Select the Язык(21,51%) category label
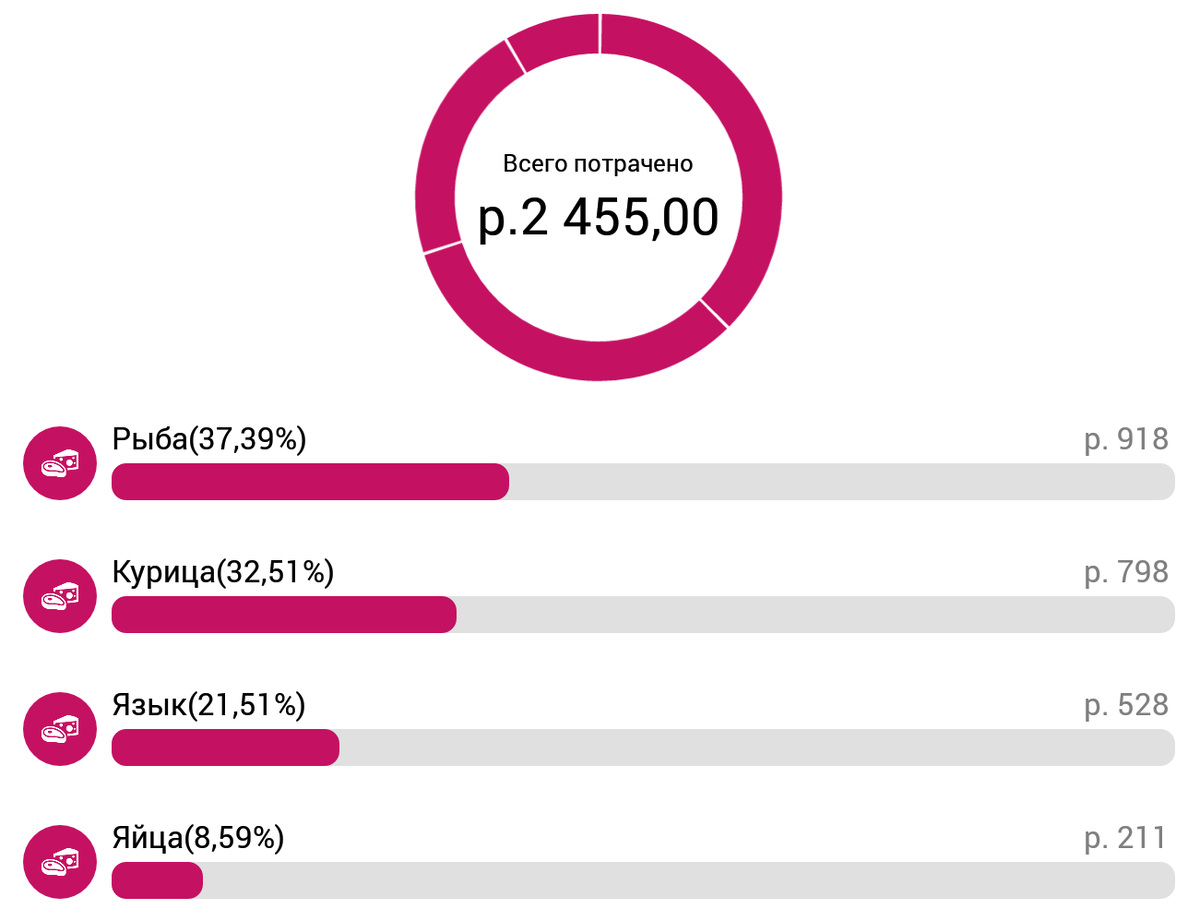Image resolution: width=1200 pixels, height=921 pixels. [208, 706]
